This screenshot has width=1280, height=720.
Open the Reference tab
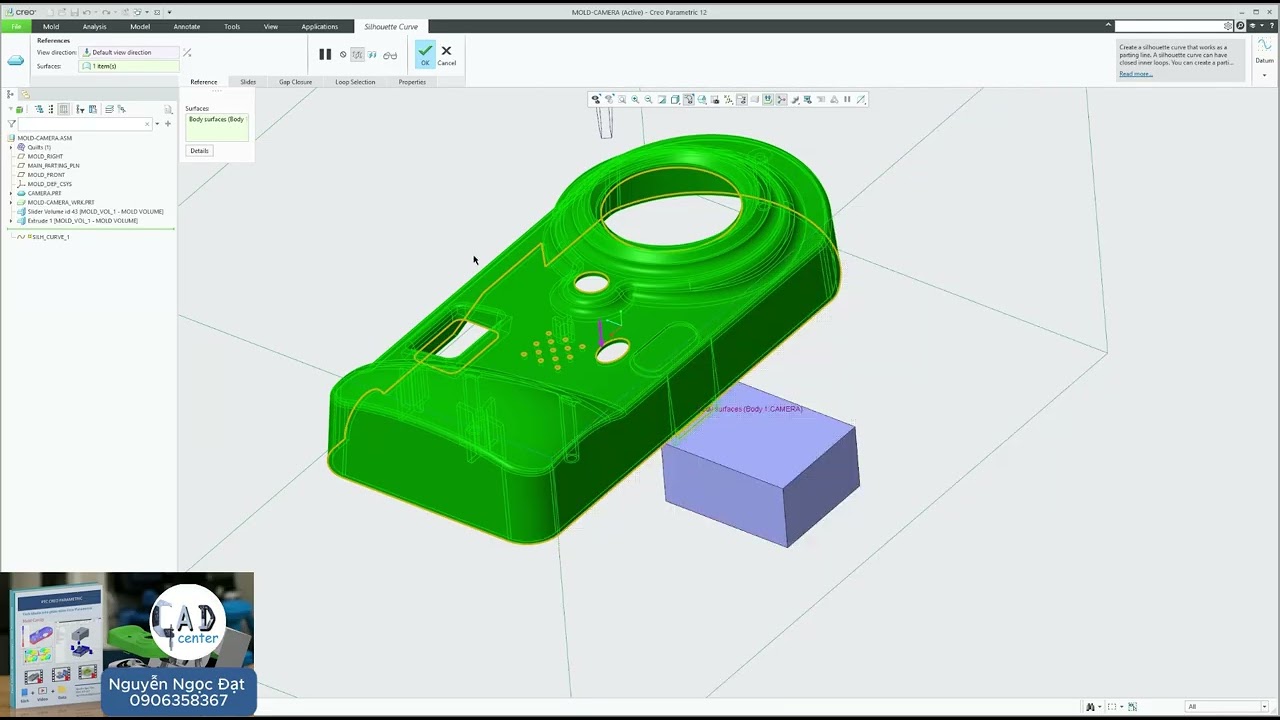(x=204, y=82)
